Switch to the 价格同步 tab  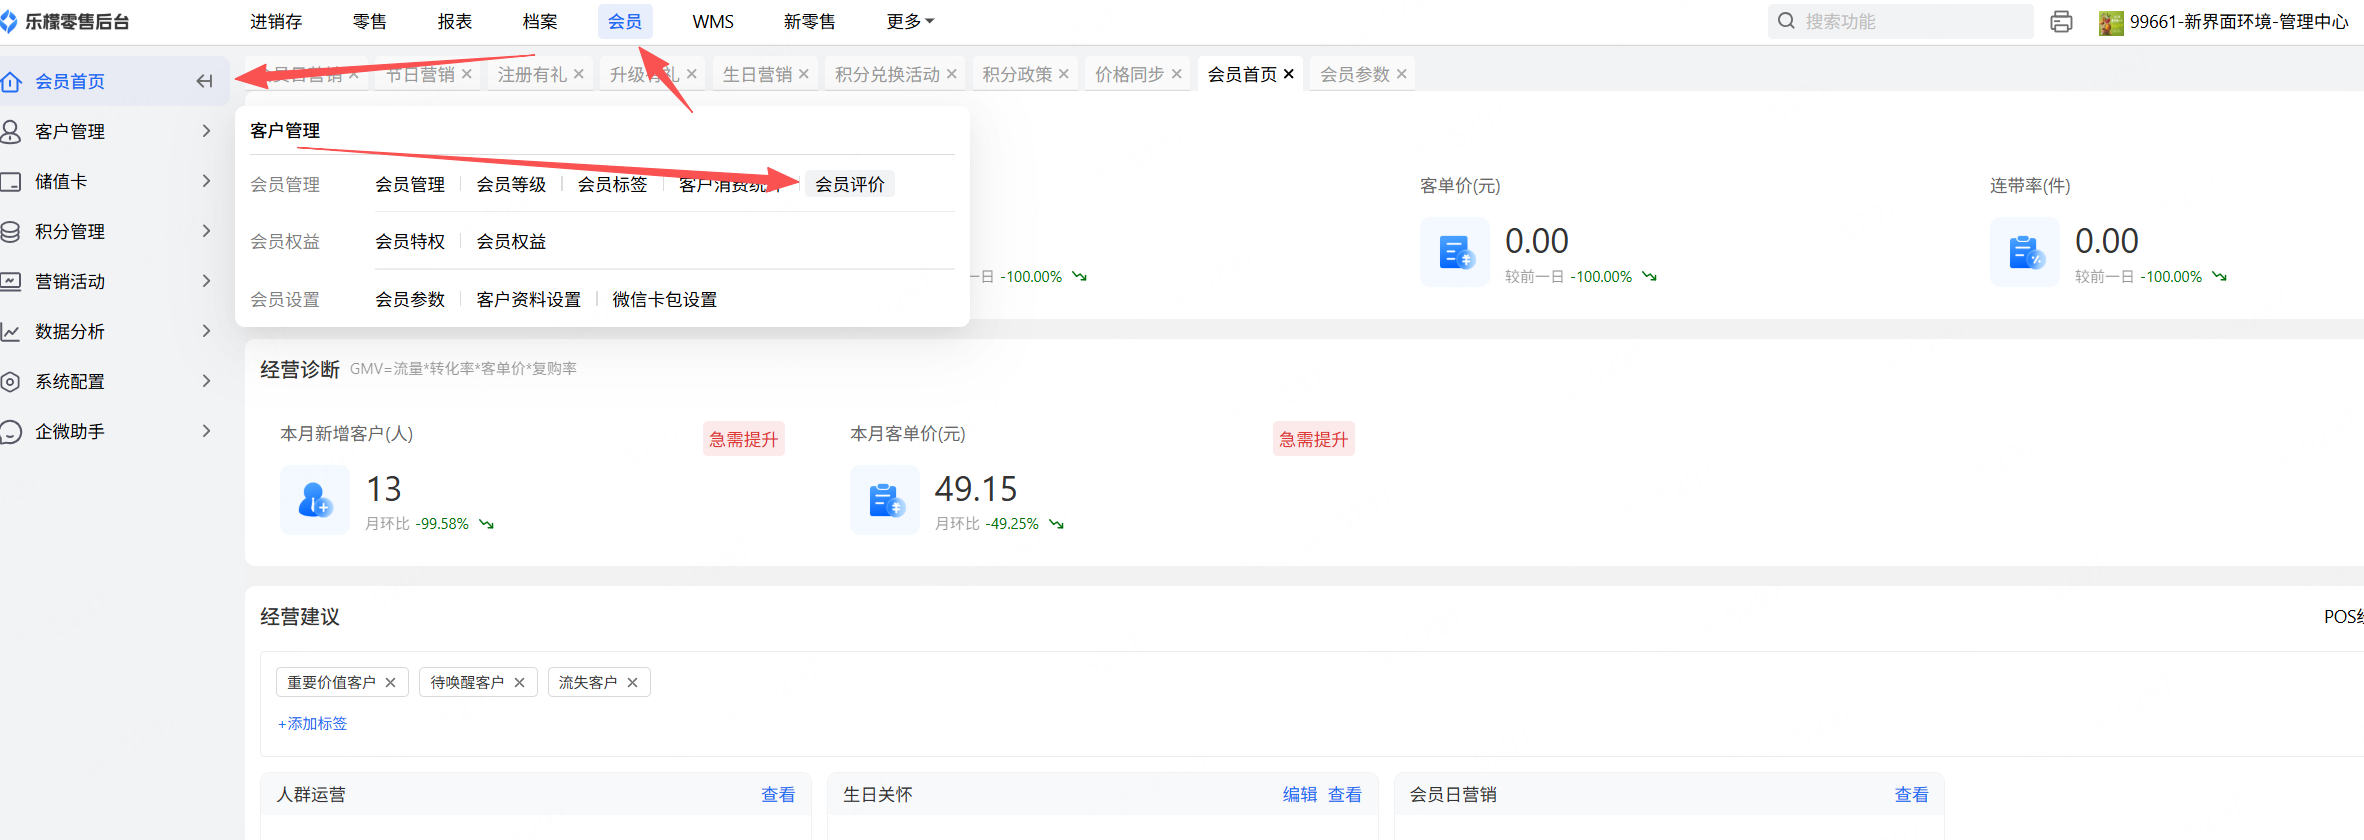pos(1130,74)
